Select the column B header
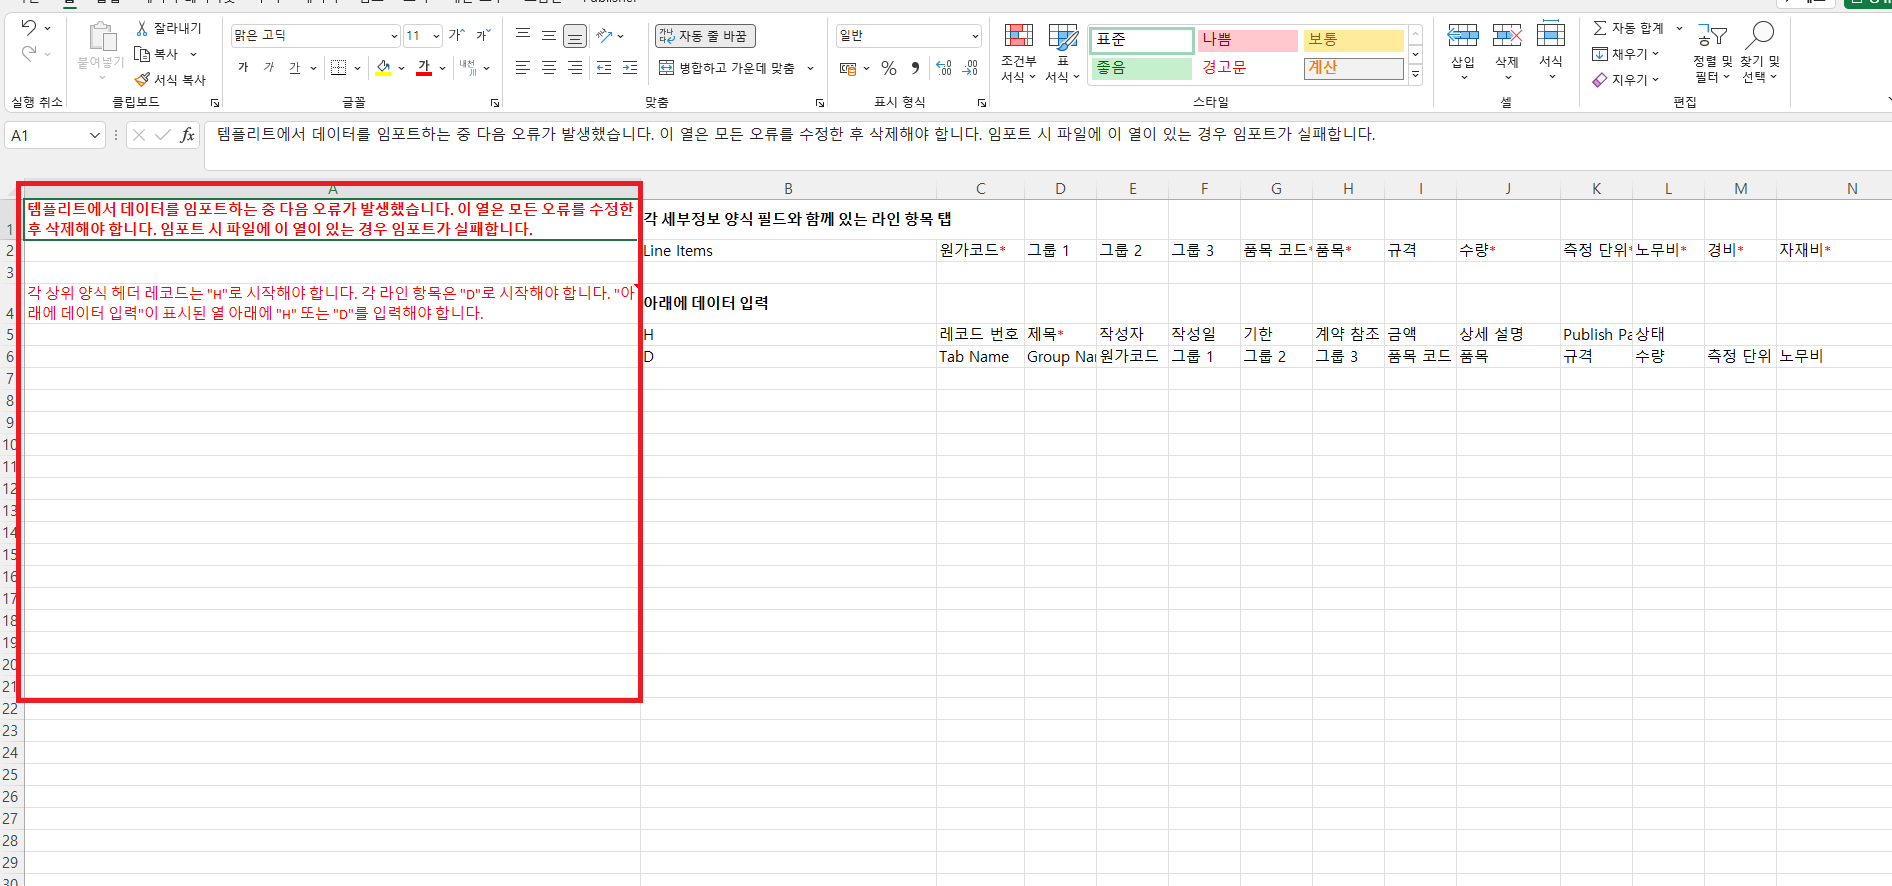The width and height of the screenshot is (1892, 886). (788, 189)
